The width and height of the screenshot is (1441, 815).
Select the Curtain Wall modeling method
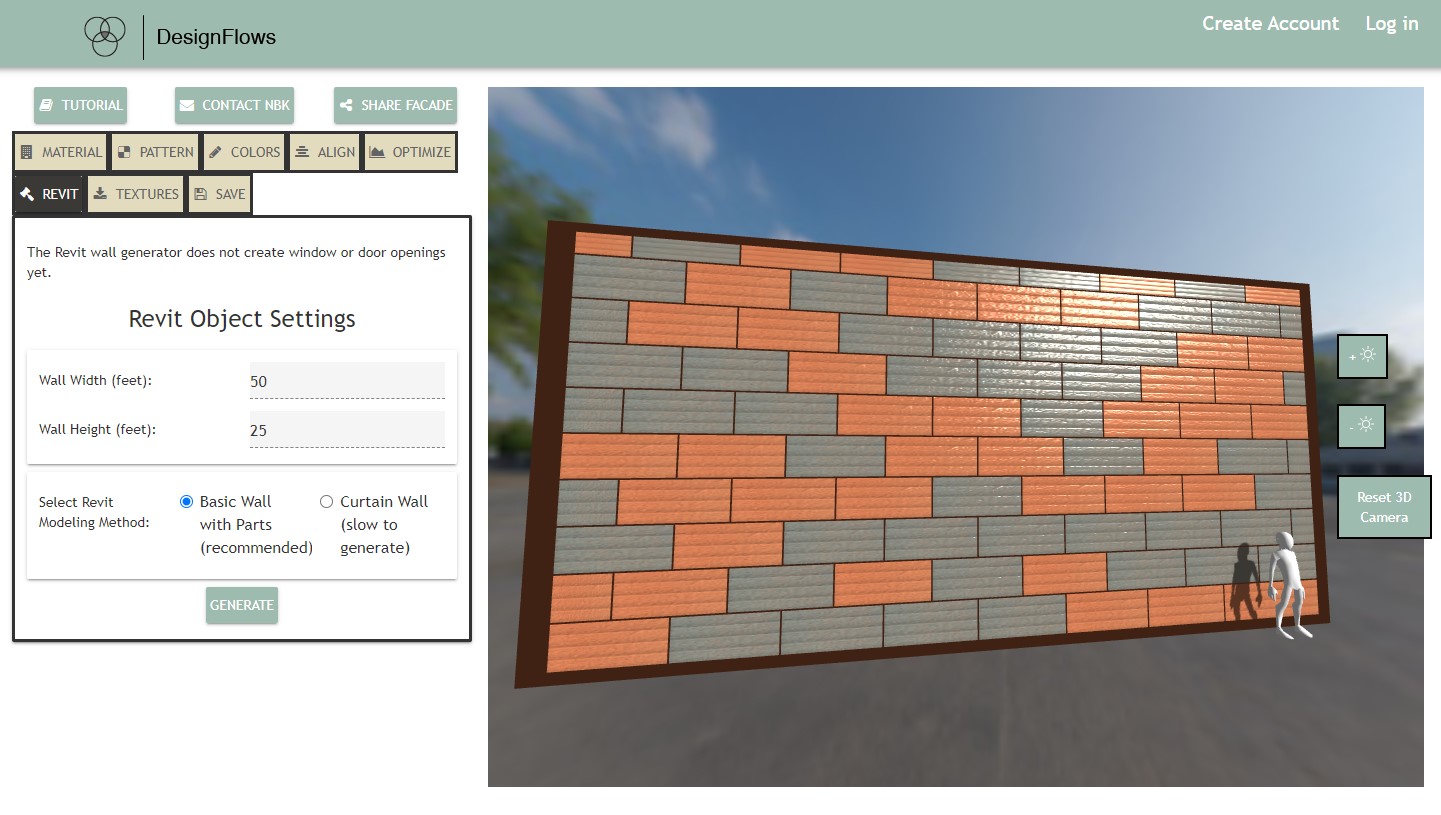click(326, 501)
